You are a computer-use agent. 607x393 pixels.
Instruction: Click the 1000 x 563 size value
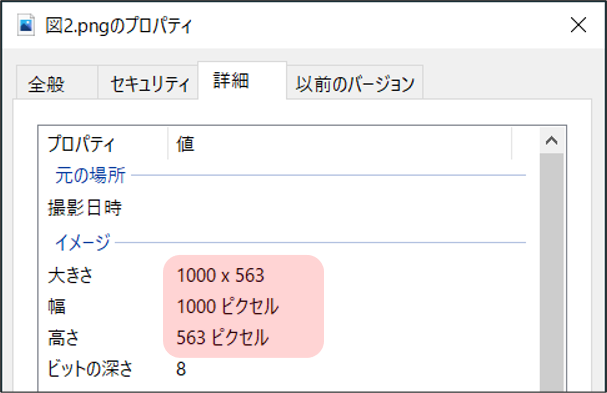pyautogui.click(x=221, y=276)
